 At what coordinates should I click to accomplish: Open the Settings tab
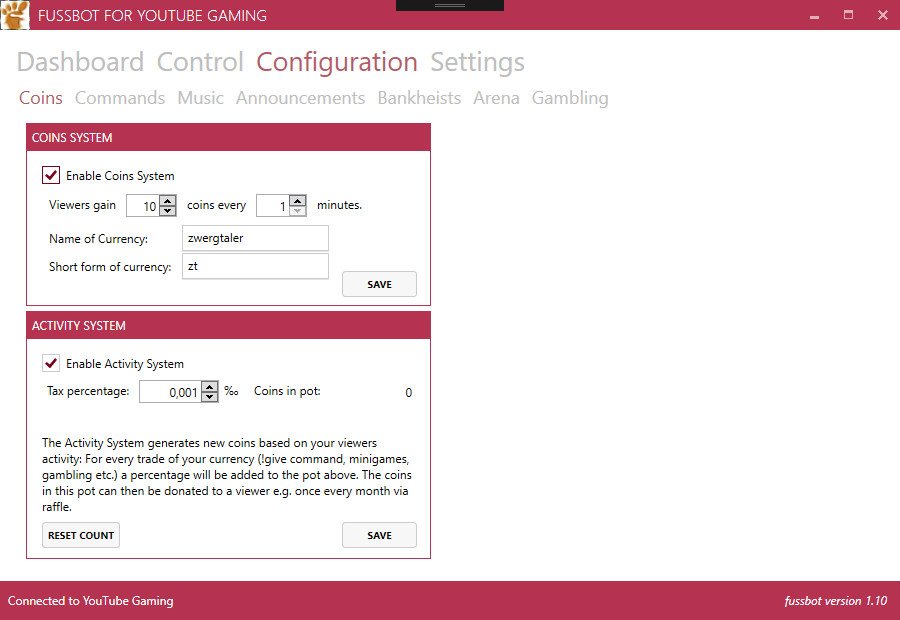[478, 62]
